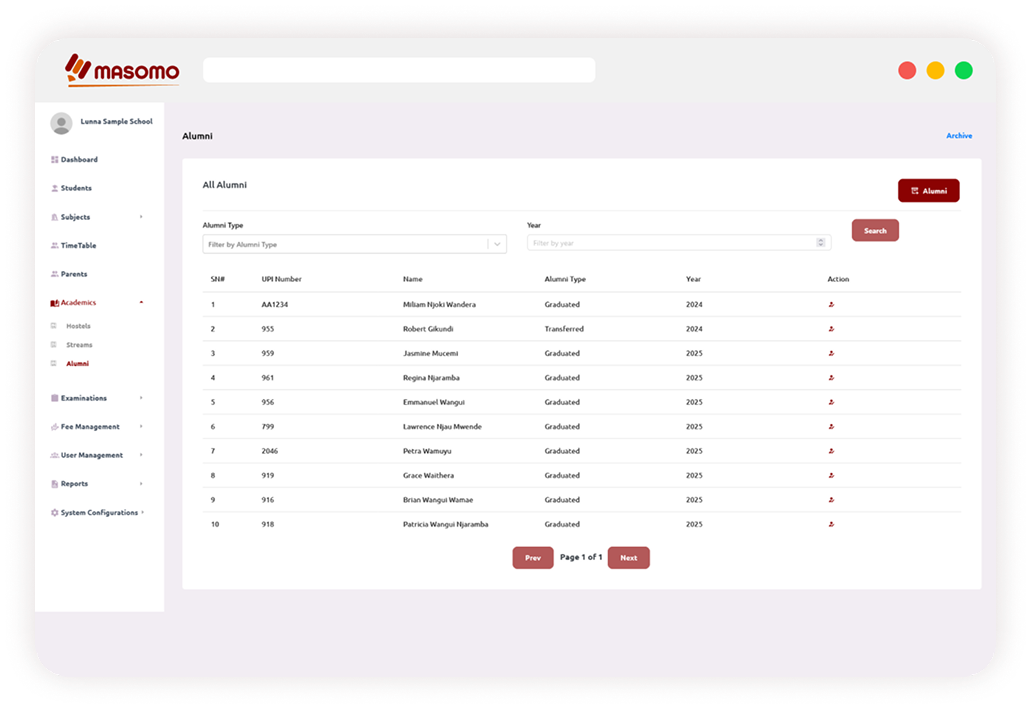Click the Parents sidebar icon
Viewport: 1031px width, 709px height.
point(55,274)
